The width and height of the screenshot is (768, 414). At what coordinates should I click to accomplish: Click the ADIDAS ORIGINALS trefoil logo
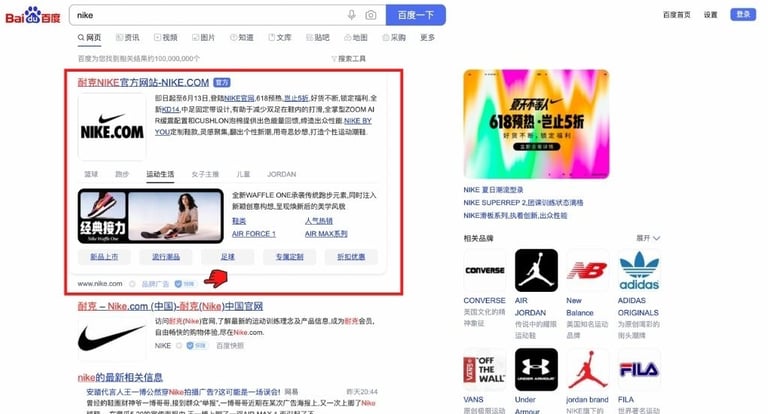(x=639, y=270)
